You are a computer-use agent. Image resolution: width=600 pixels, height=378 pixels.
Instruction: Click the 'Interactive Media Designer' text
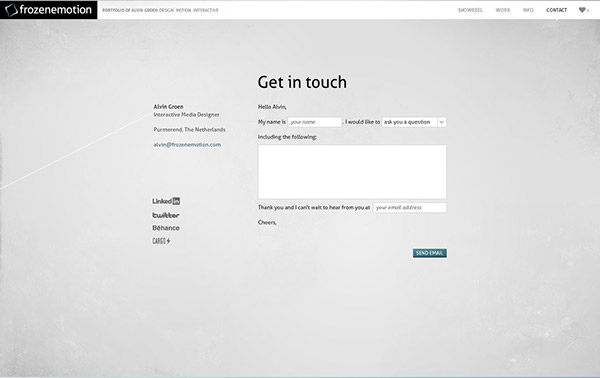coord(186,115)
